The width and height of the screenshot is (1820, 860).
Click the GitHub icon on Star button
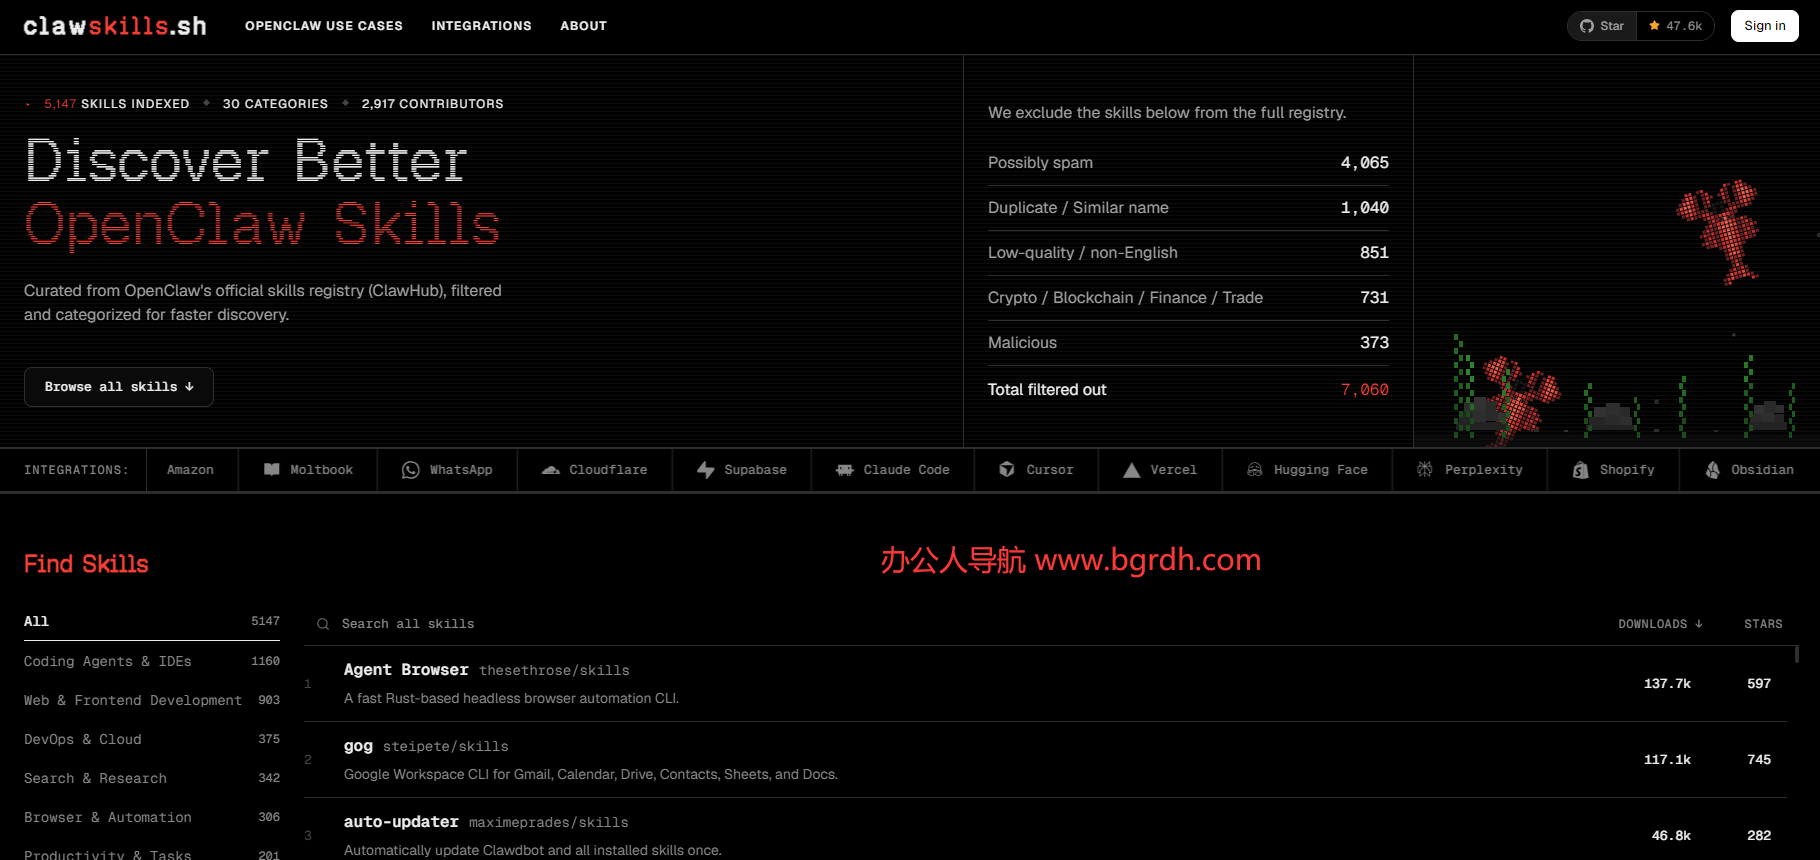[1586, 26]
